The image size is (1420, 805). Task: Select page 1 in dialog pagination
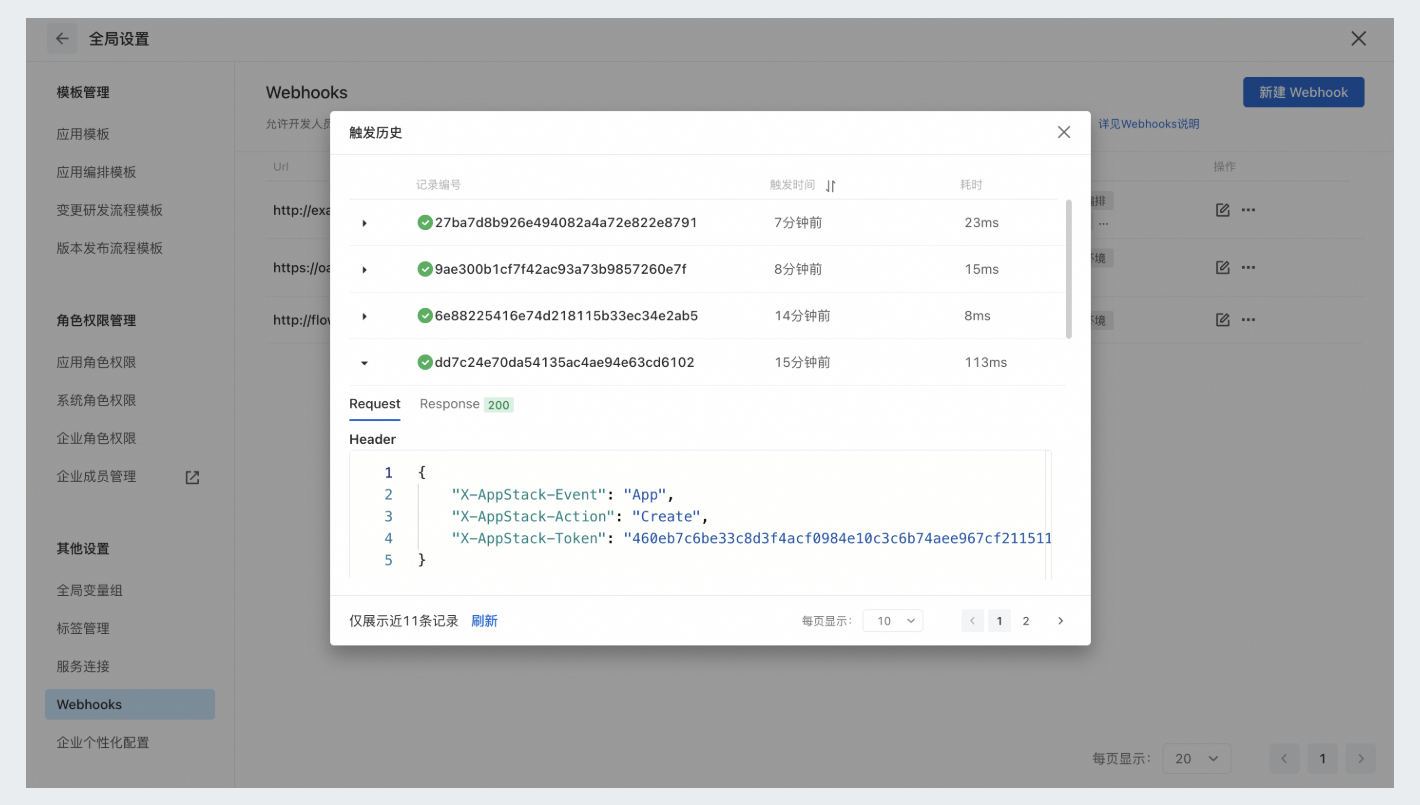(999, 621)
